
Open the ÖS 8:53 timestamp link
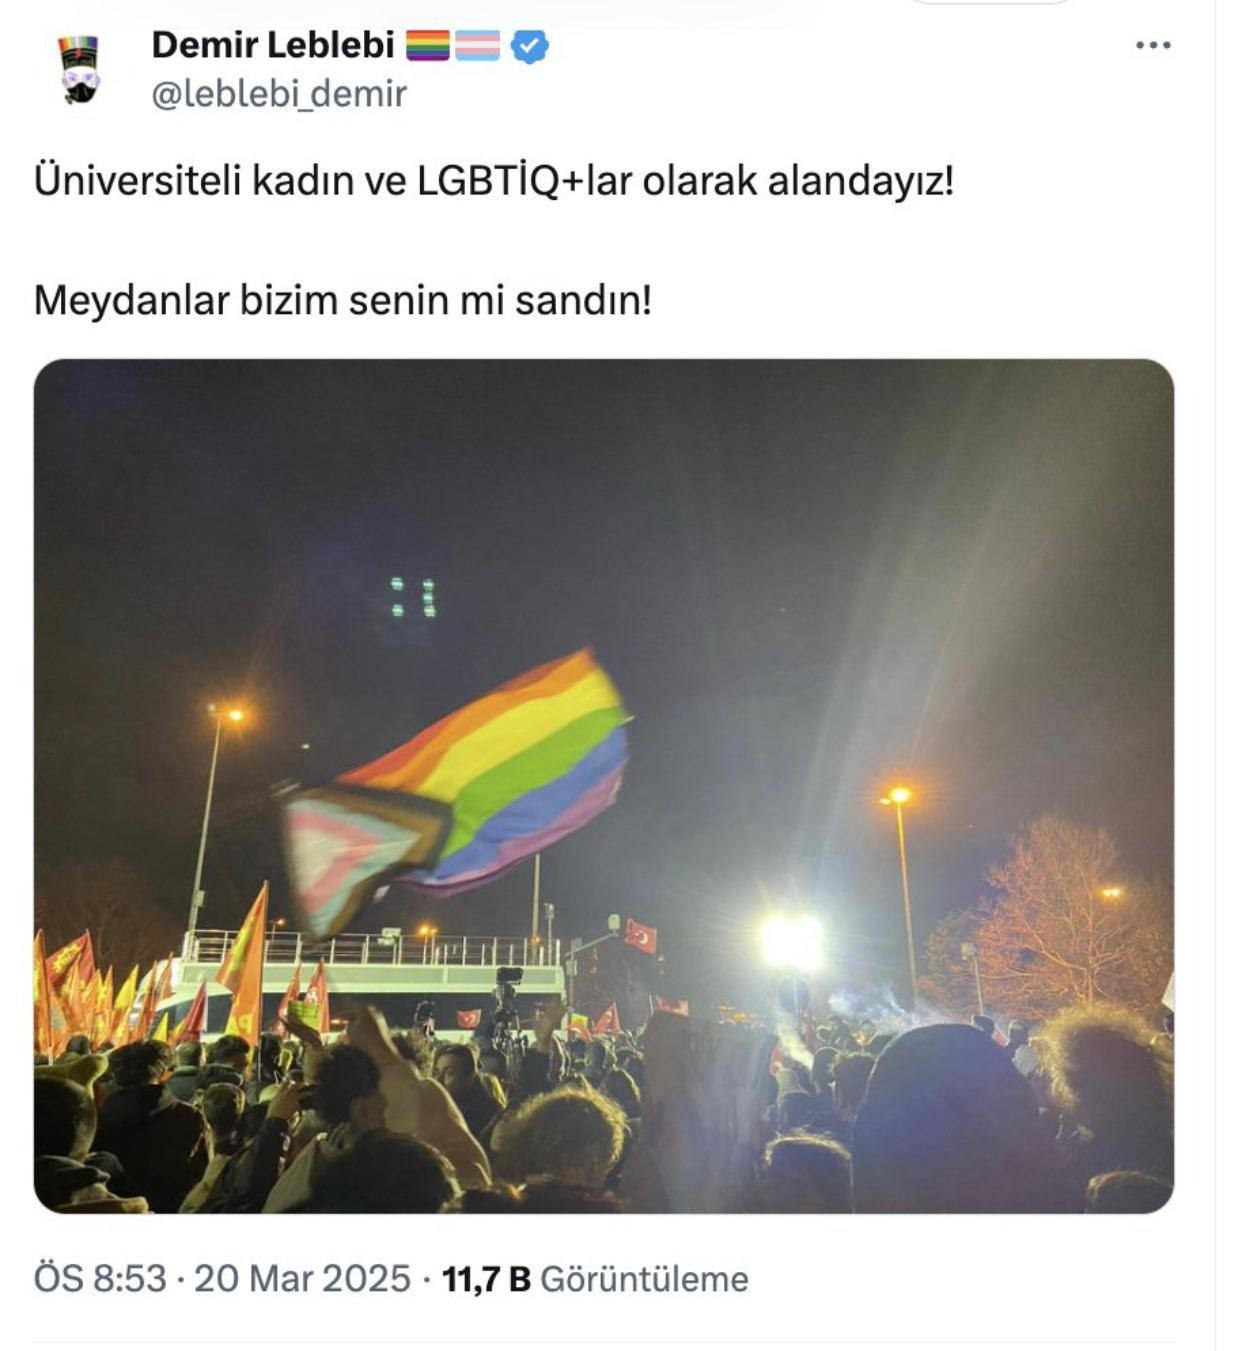coord(100,1279)
